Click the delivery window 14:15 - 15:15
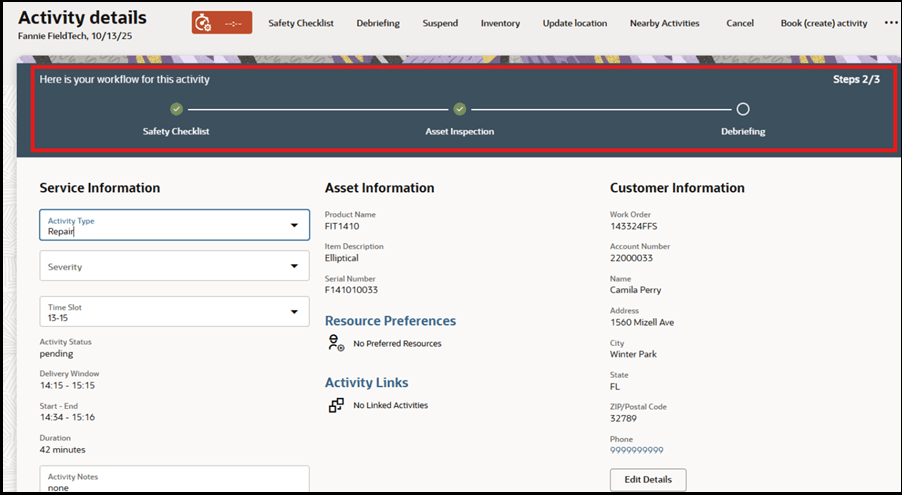Image resolution: width=902 pixels, height=495 pixels. click(67, 386)
